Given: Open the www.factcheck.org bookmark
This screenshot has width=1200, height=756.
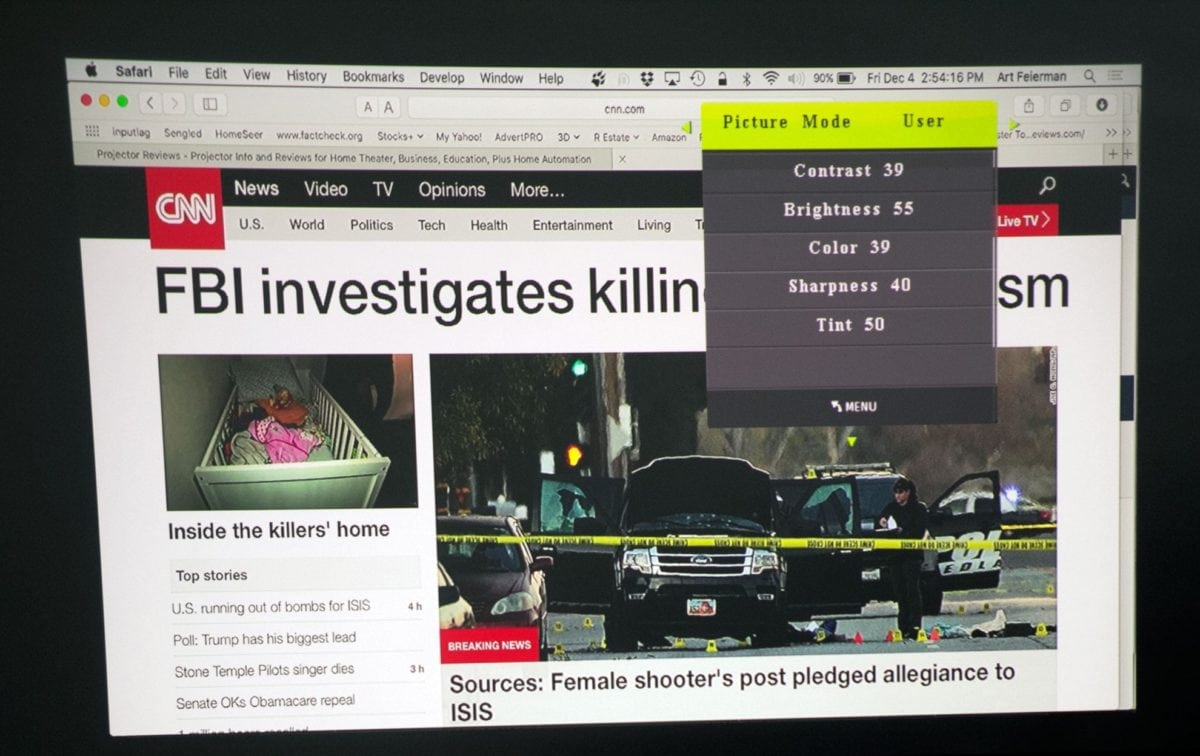Looking at the screenshot, I should 319,135.
